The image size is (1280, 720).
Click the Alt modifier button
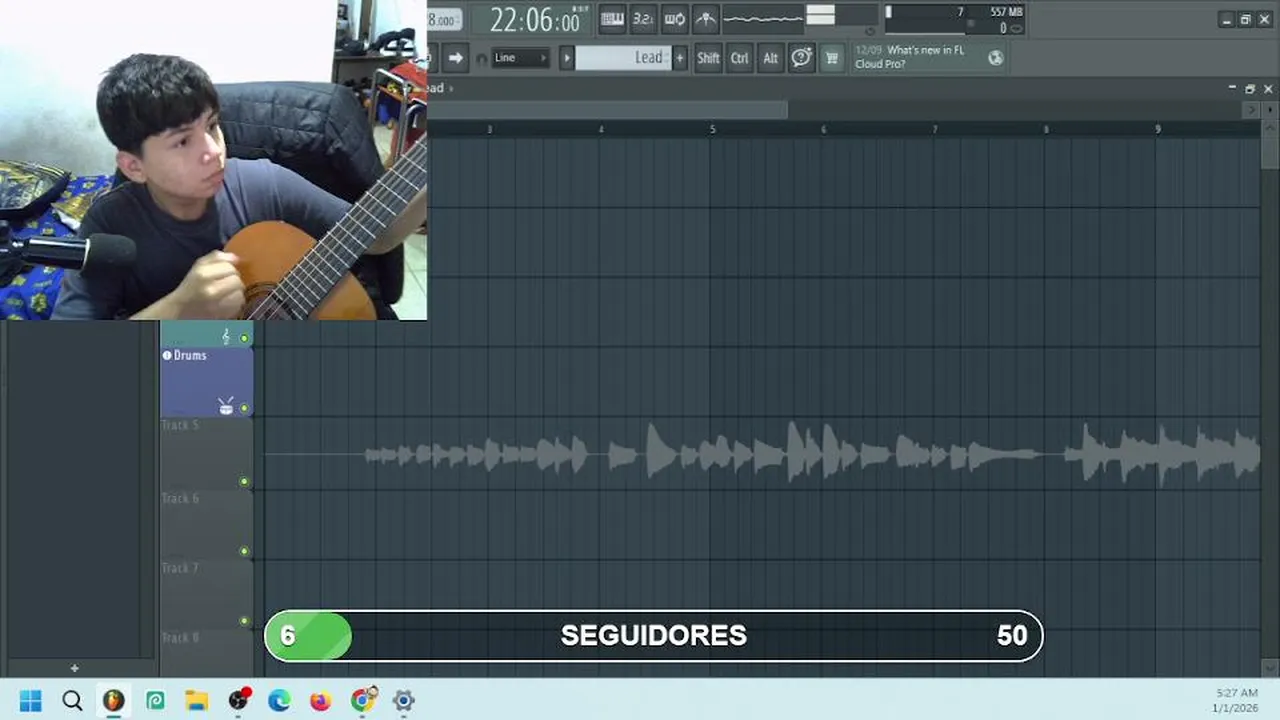point(770,58)
